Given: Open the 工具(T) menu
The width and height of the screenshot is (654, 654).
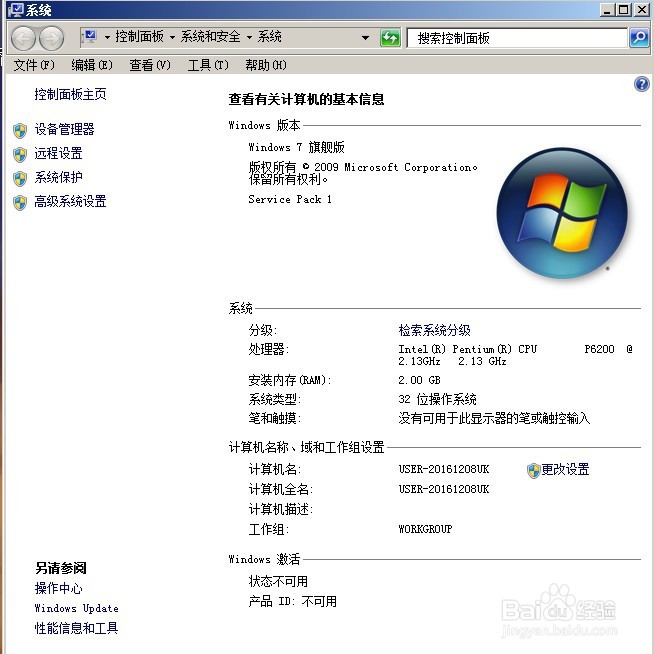Looking at the screenshot, I should (x=208, y=65).
